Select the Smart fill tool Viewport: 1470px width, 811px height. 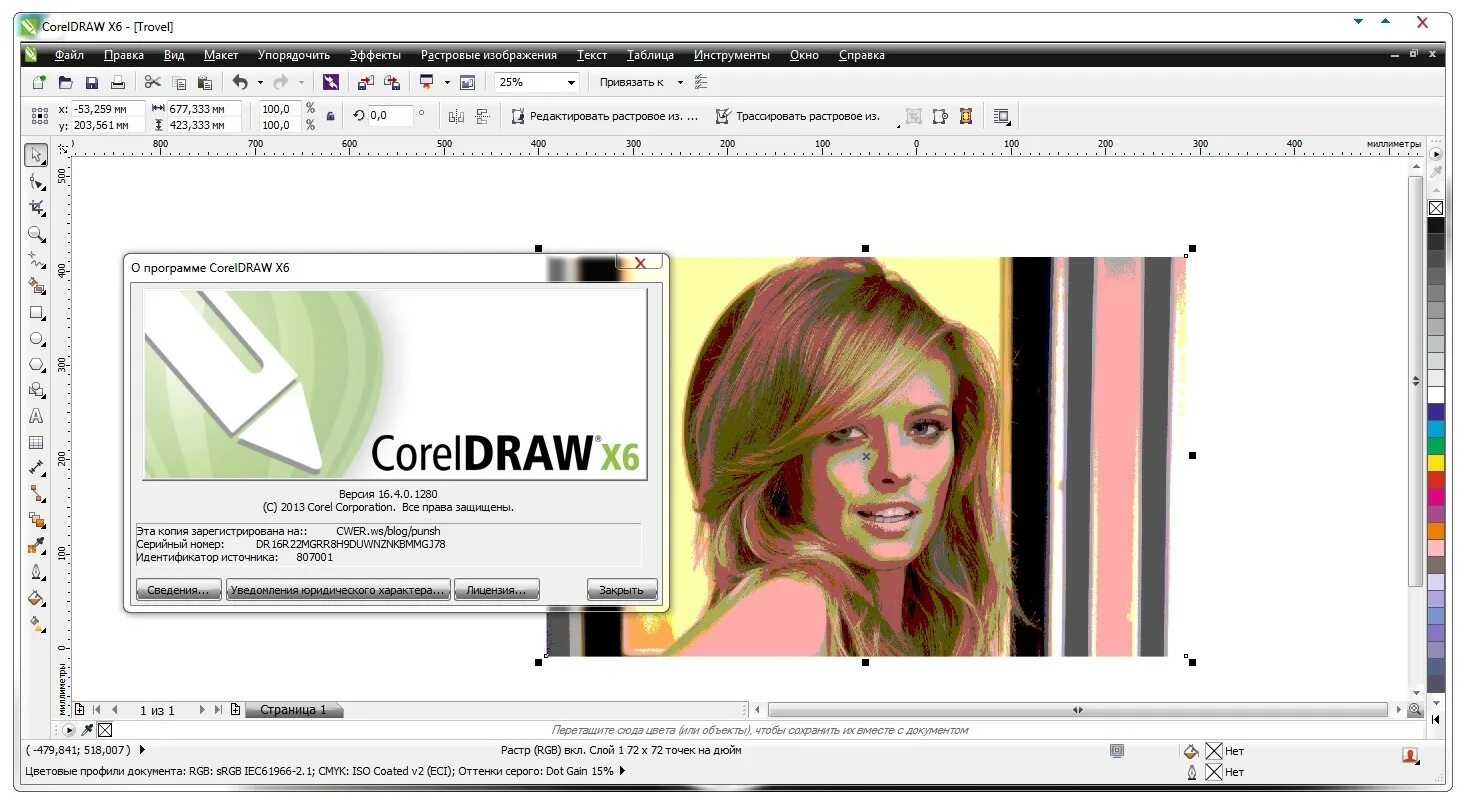pos(37,286)
